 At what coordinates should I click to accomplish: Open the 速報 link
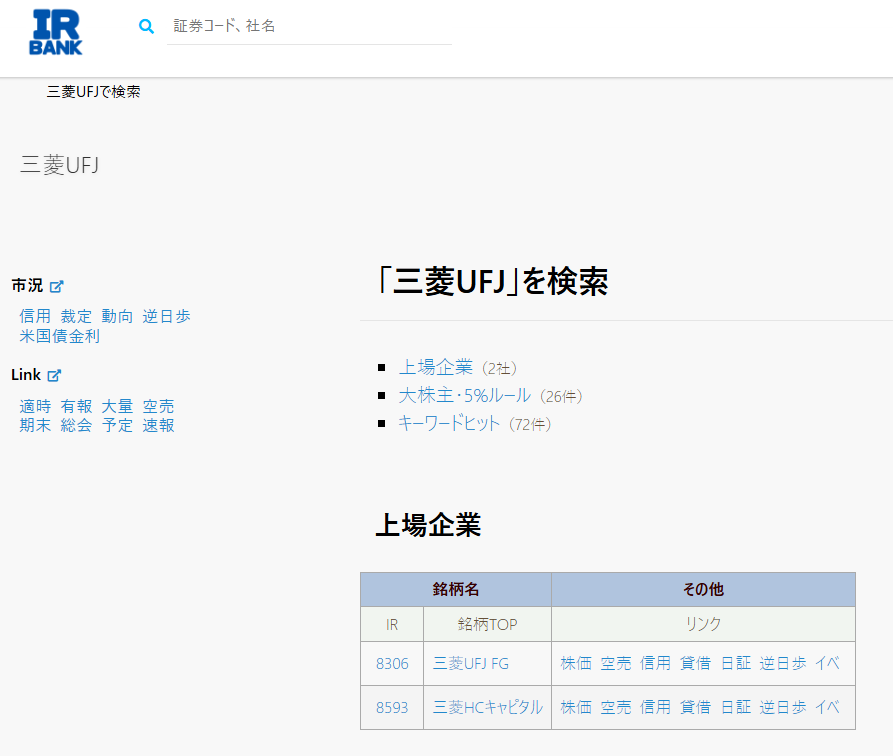[158, 425]
